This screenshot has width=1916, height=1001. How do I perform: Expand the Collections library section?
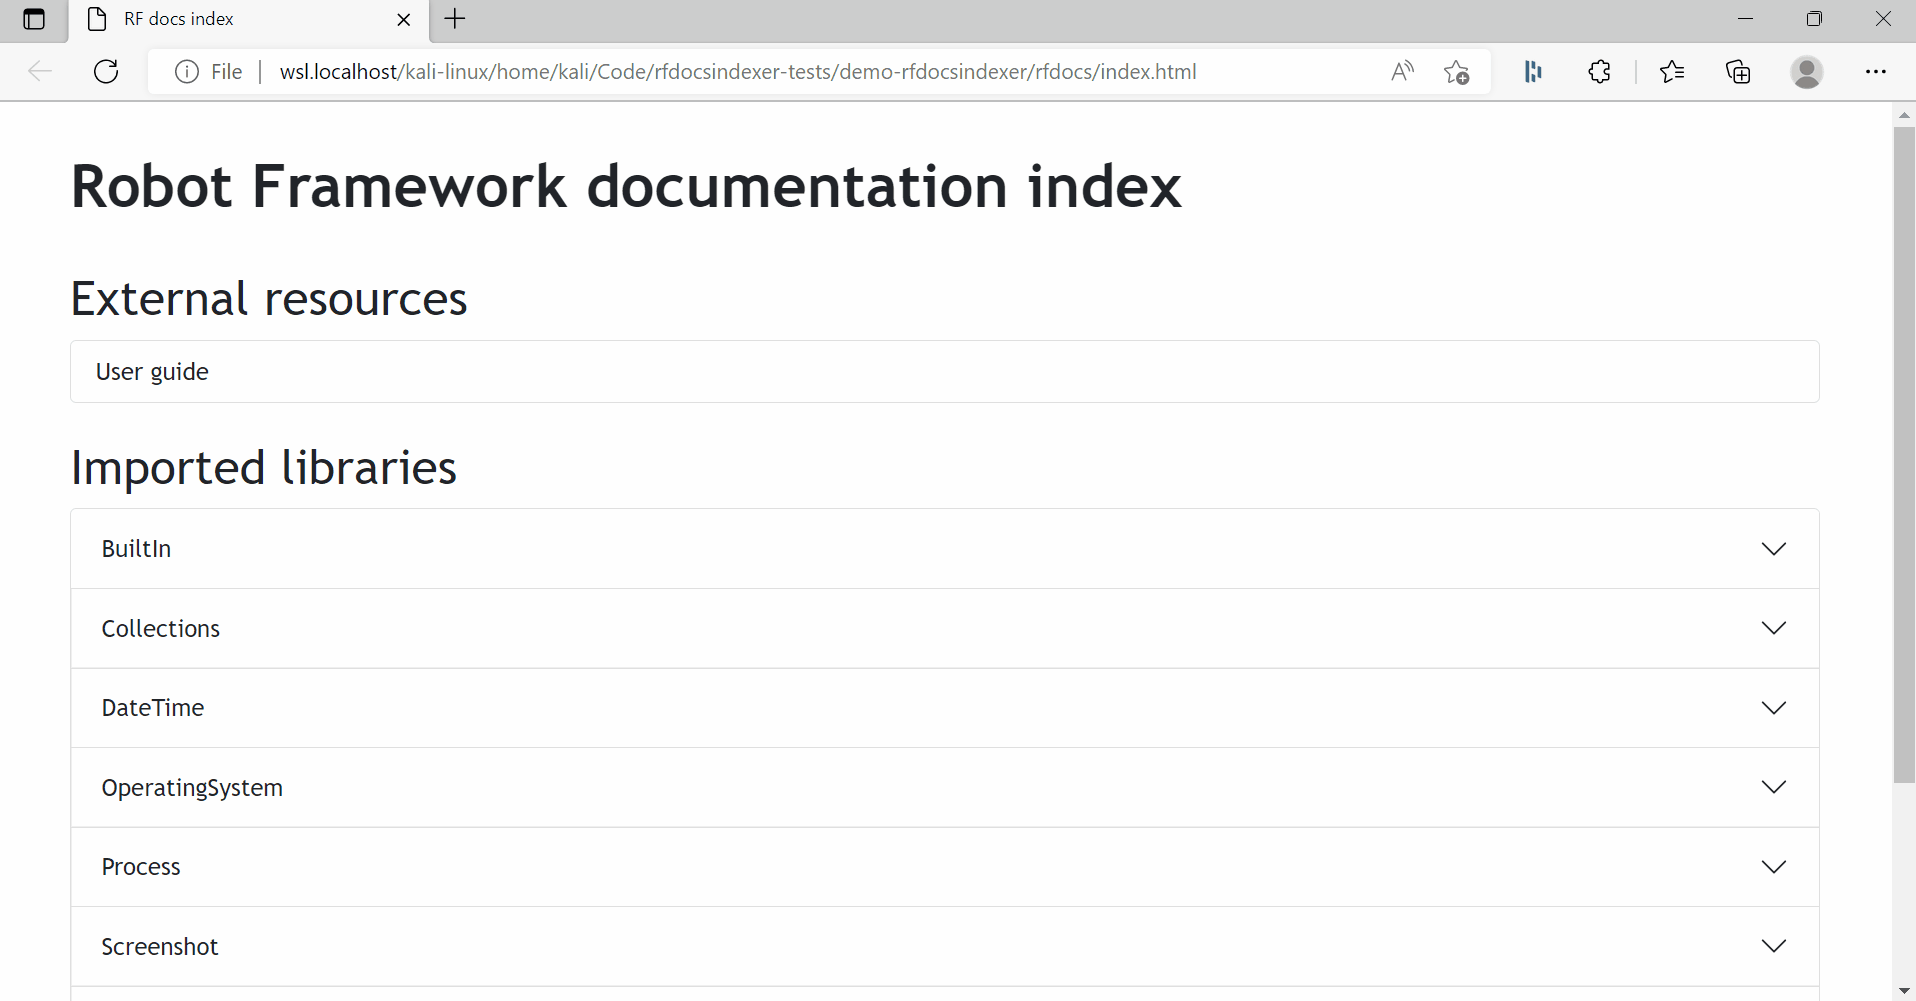coord(1775,628)
